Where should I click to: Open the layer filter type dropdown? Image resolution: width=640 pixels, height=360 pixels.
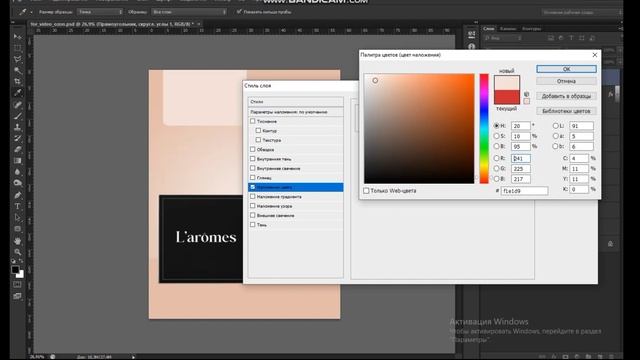[503, 38]
